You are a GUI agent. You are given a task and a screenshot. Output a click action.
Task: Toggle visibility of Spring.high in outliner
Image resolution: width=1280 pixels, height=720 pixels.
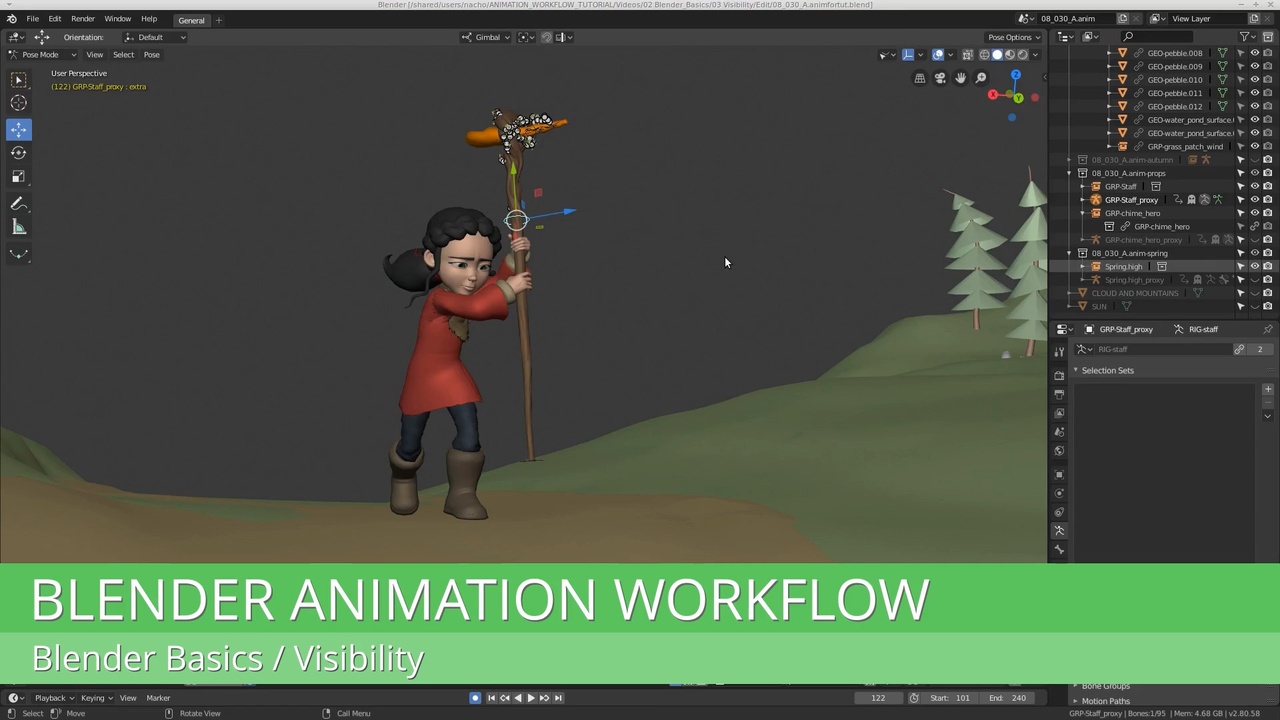click(x=1254, y=267)
